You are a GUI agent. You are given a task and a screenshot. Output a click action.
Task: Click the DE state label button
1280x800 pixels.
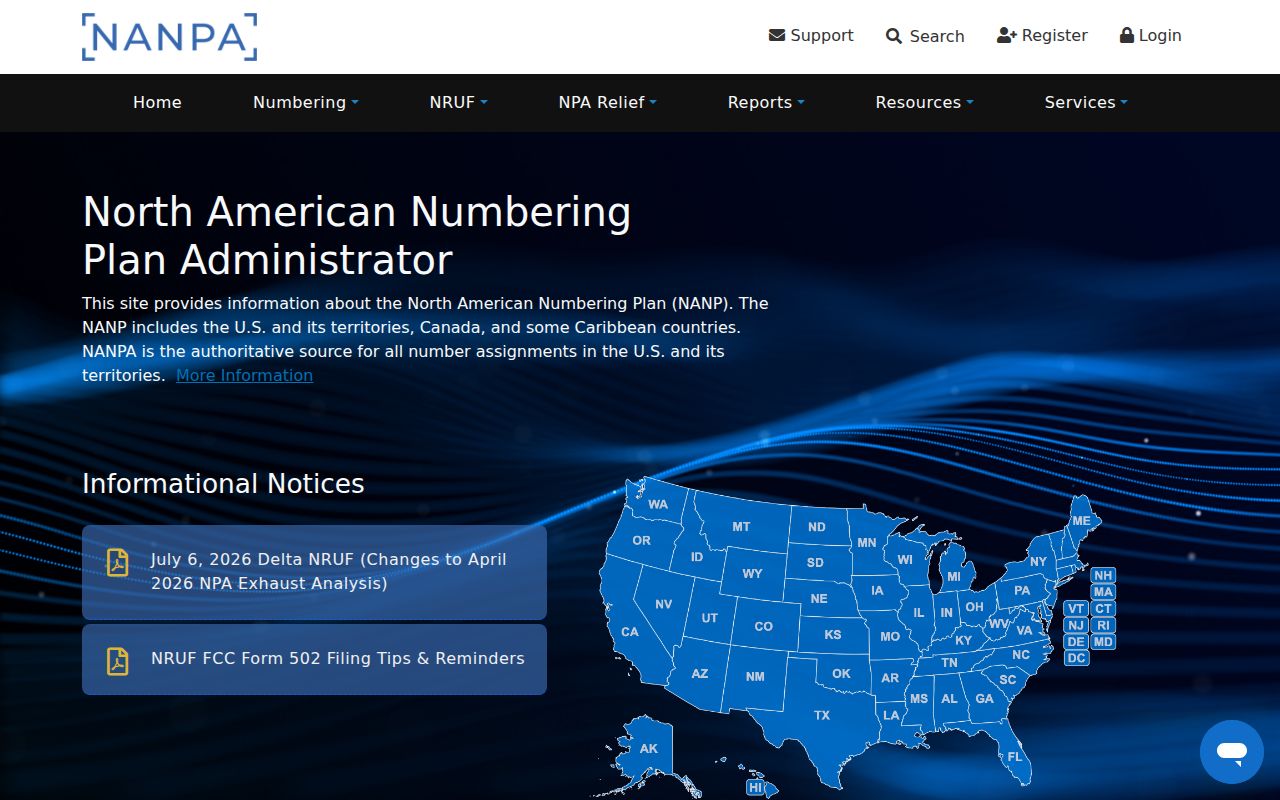pyautogui.click(x=1076, y=641)
